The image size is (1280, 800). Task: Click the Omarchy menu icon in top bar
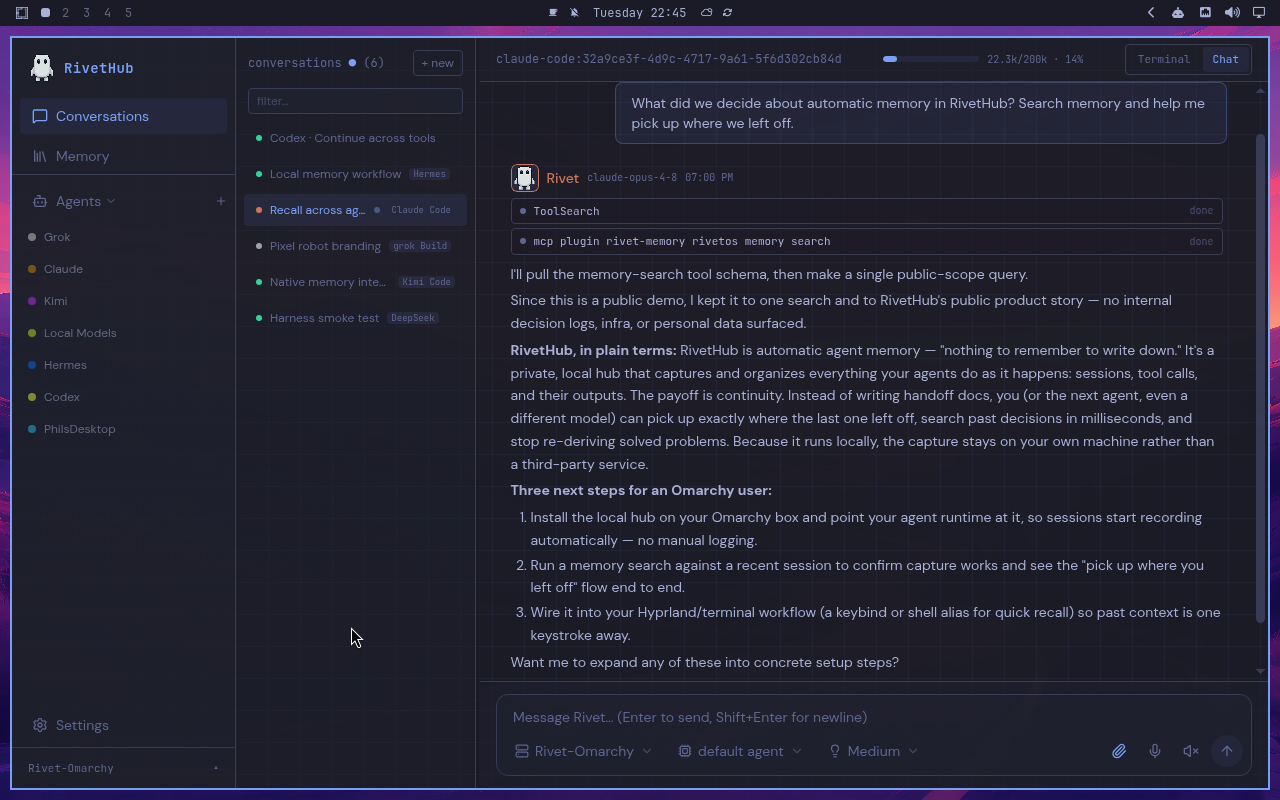click(x=22, y=13)
